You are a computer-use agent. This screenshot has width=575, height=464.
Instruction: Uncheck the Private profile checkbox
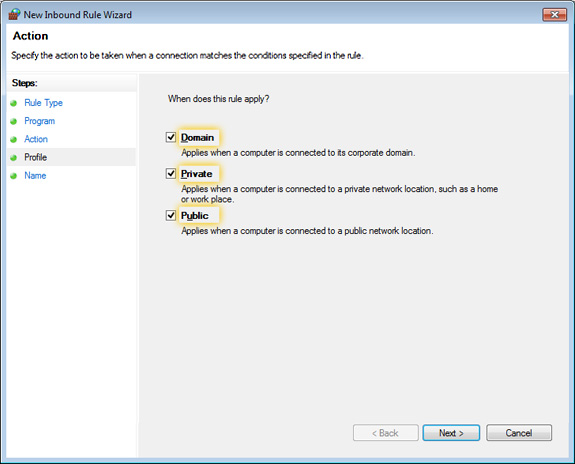point(171,173)
